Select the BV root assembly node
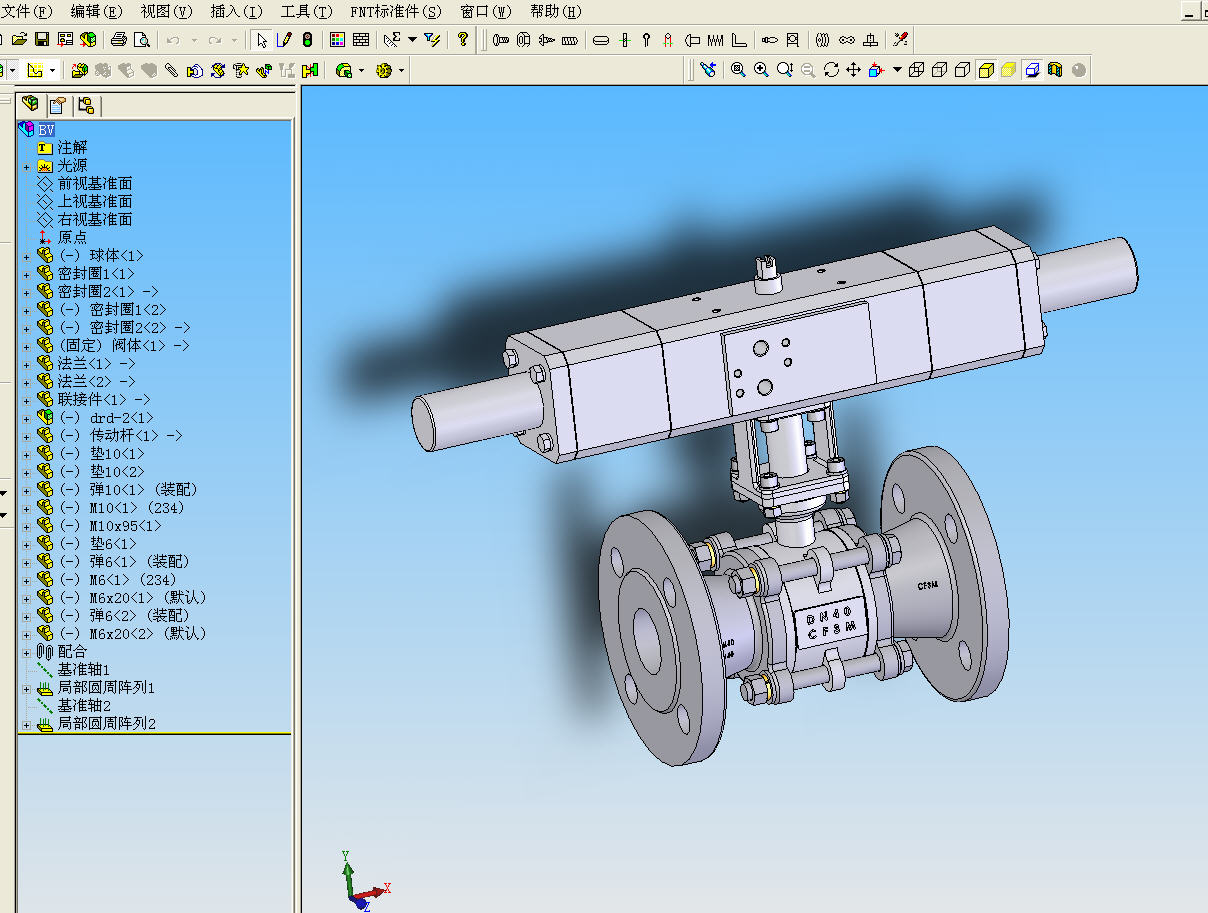This screenshot has height=913, width=1208. (47, 130)
